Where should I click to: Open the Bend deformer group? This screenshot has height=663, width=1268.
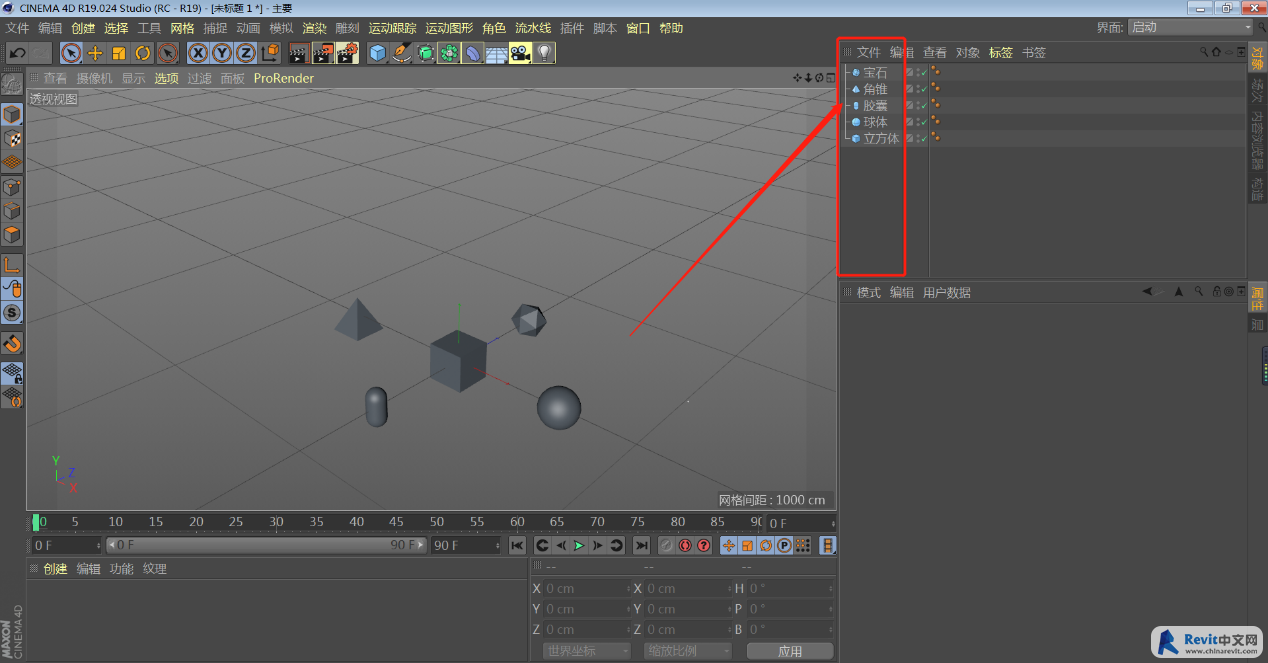click(x=473, y=53)
